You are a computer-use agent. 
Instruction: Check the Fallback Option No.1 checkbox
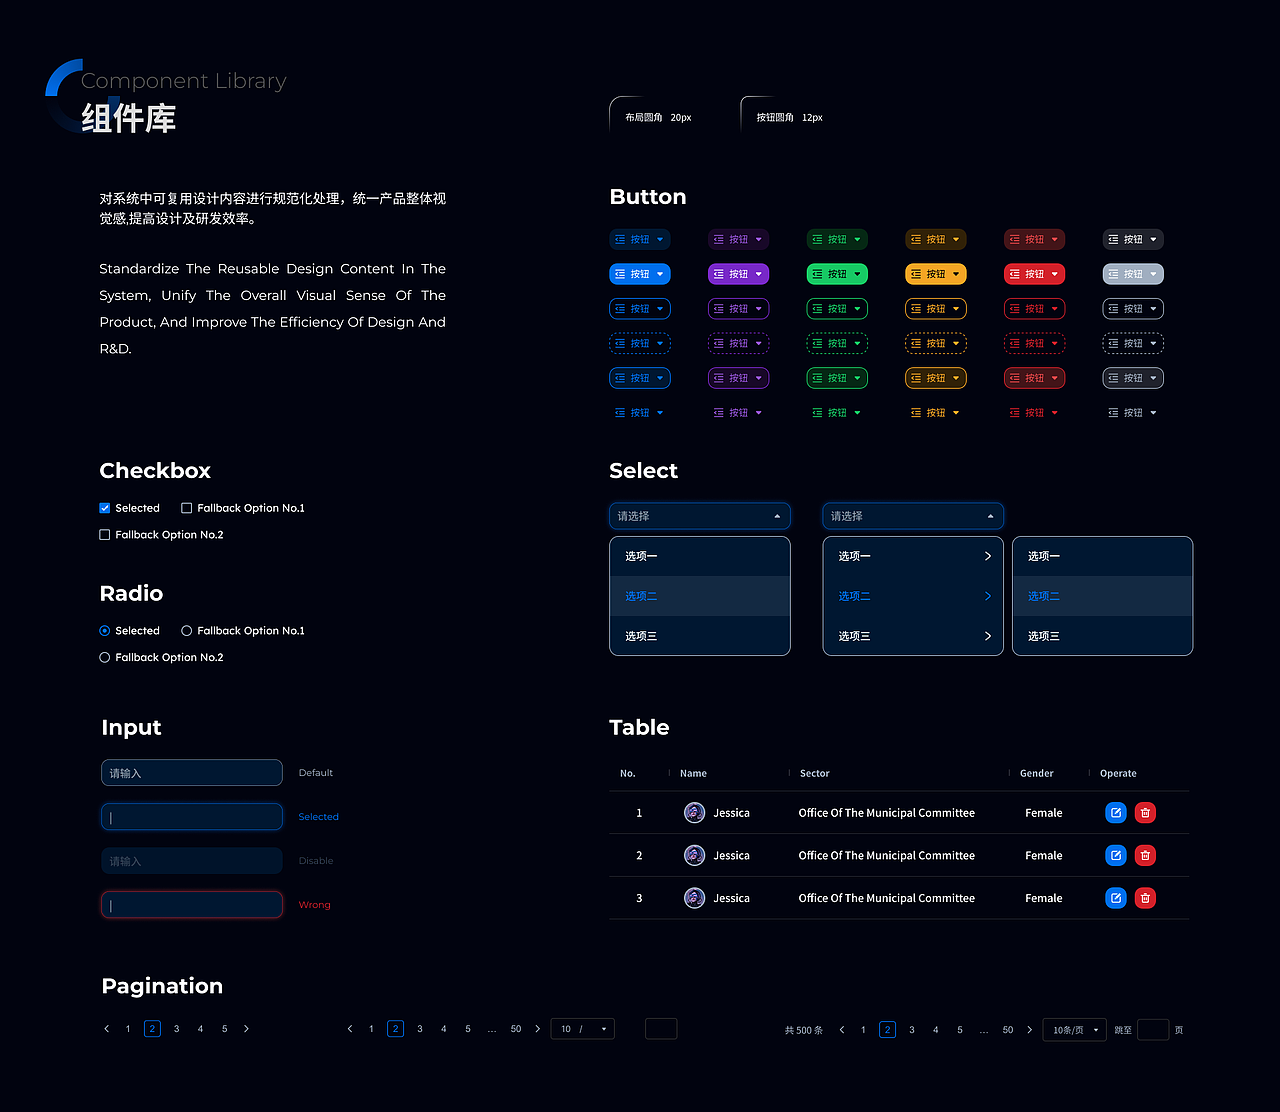(x=186, y=507)
